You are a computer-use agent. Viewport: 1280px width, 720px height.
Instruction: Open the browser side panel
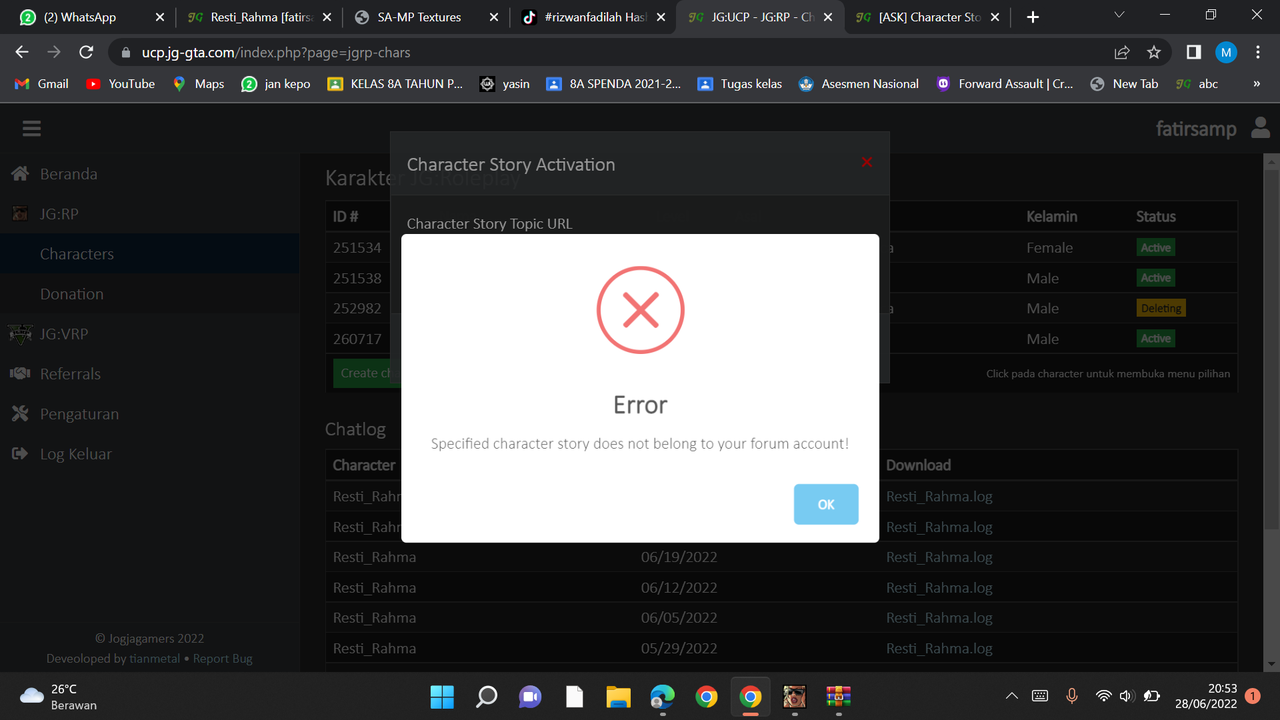coord(1194,52)
